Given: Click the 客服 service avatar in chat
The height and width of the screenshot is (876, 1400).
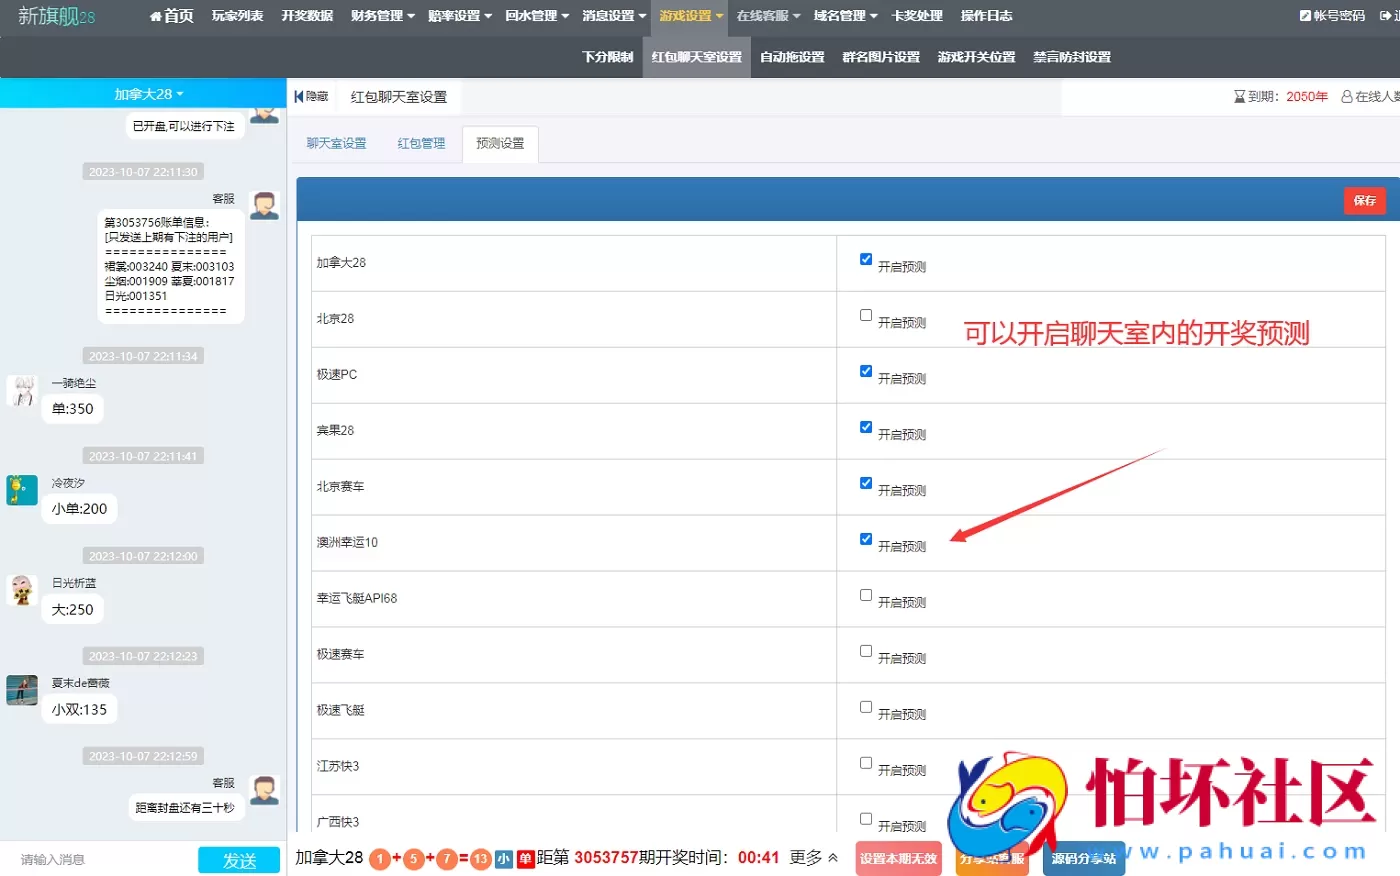Looking at the screenshot, I should click(x=264, y=206).
